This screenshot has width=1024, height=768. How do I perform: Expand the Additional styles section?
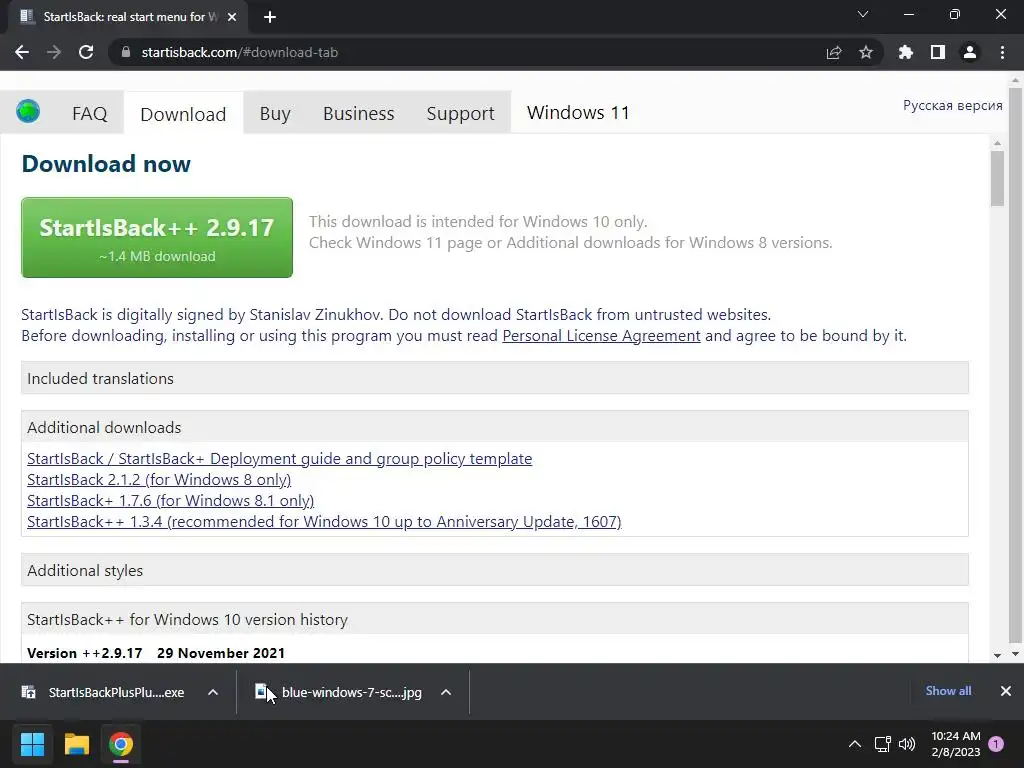pyautogui.click(x=494, y=570)
